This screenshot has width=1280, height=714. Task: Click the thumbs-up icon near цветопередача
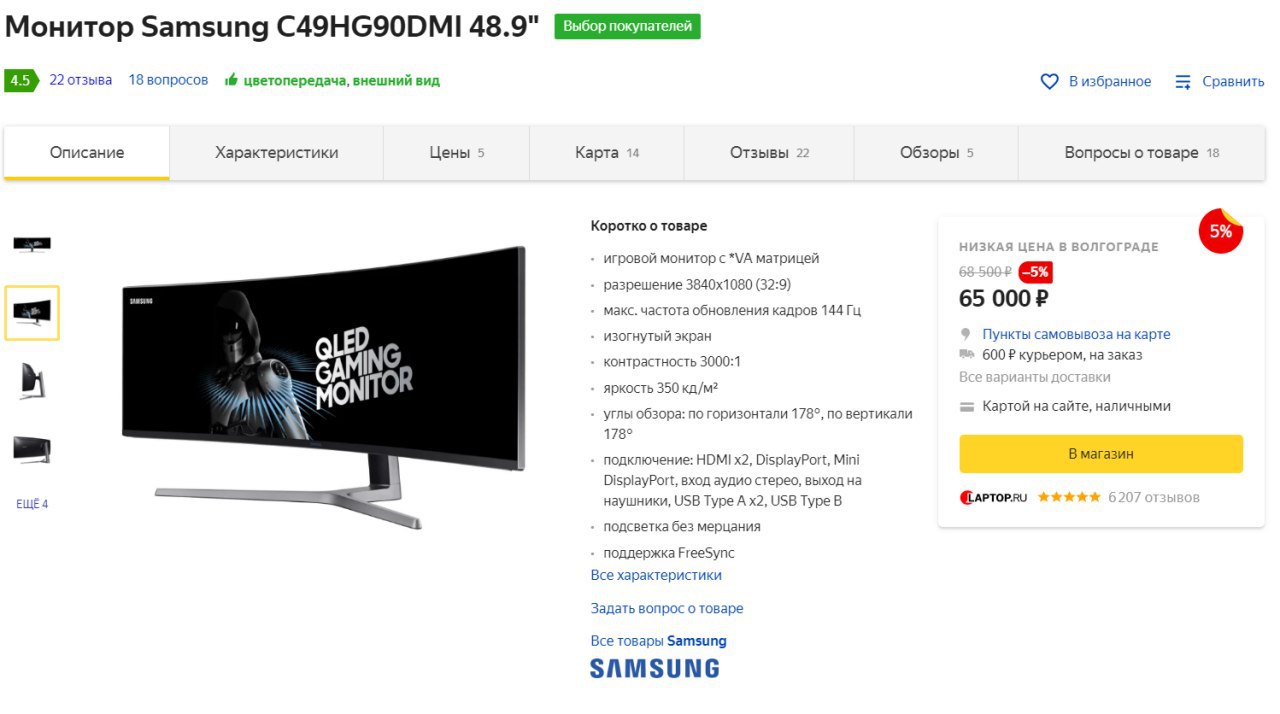click(x=231, y=80)
